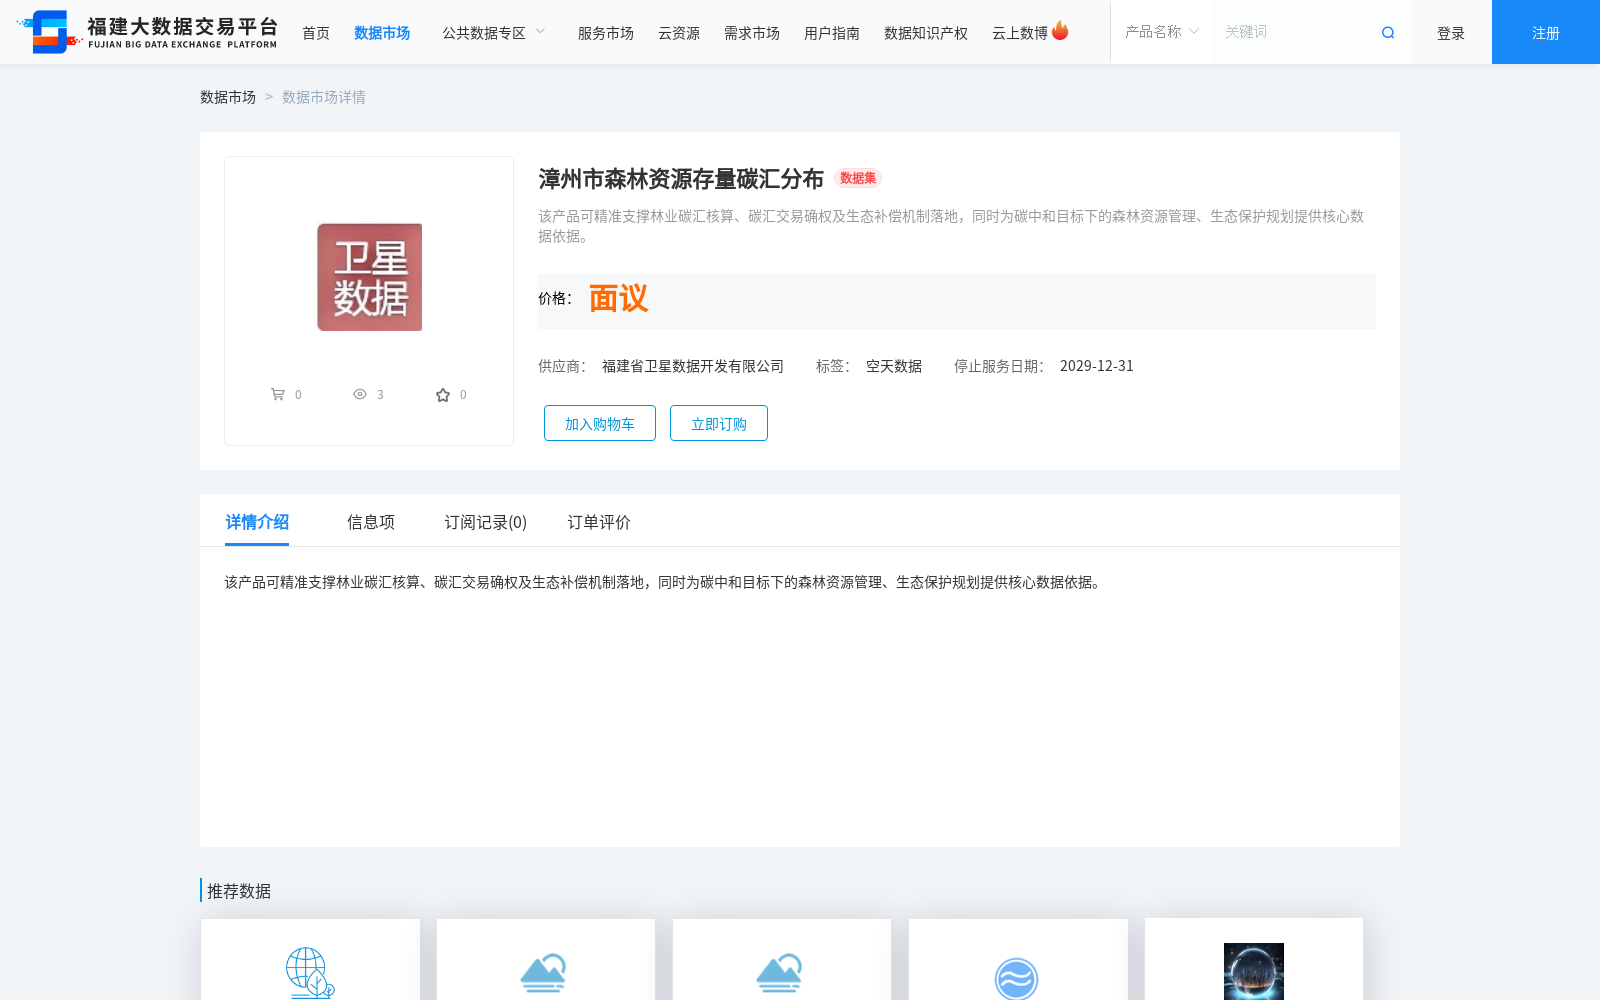Click the shopping cart count icon

[x=278, y=394]
